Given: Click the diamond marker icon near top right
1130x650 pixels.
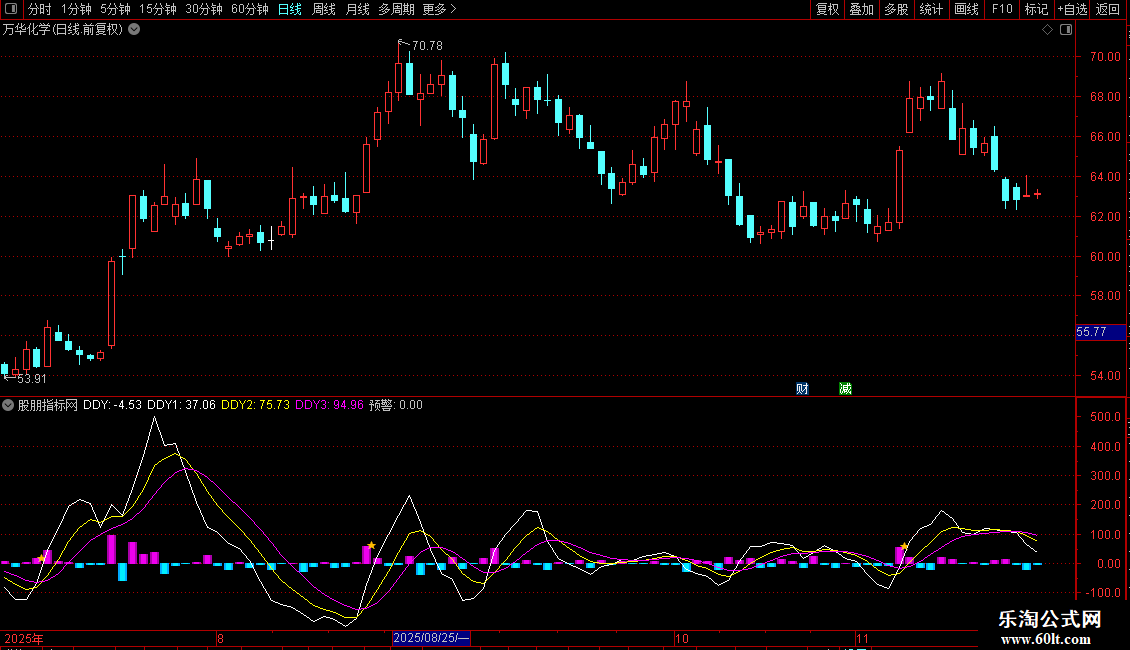Looking at the screenshot, I should (x=1047, y=29).
